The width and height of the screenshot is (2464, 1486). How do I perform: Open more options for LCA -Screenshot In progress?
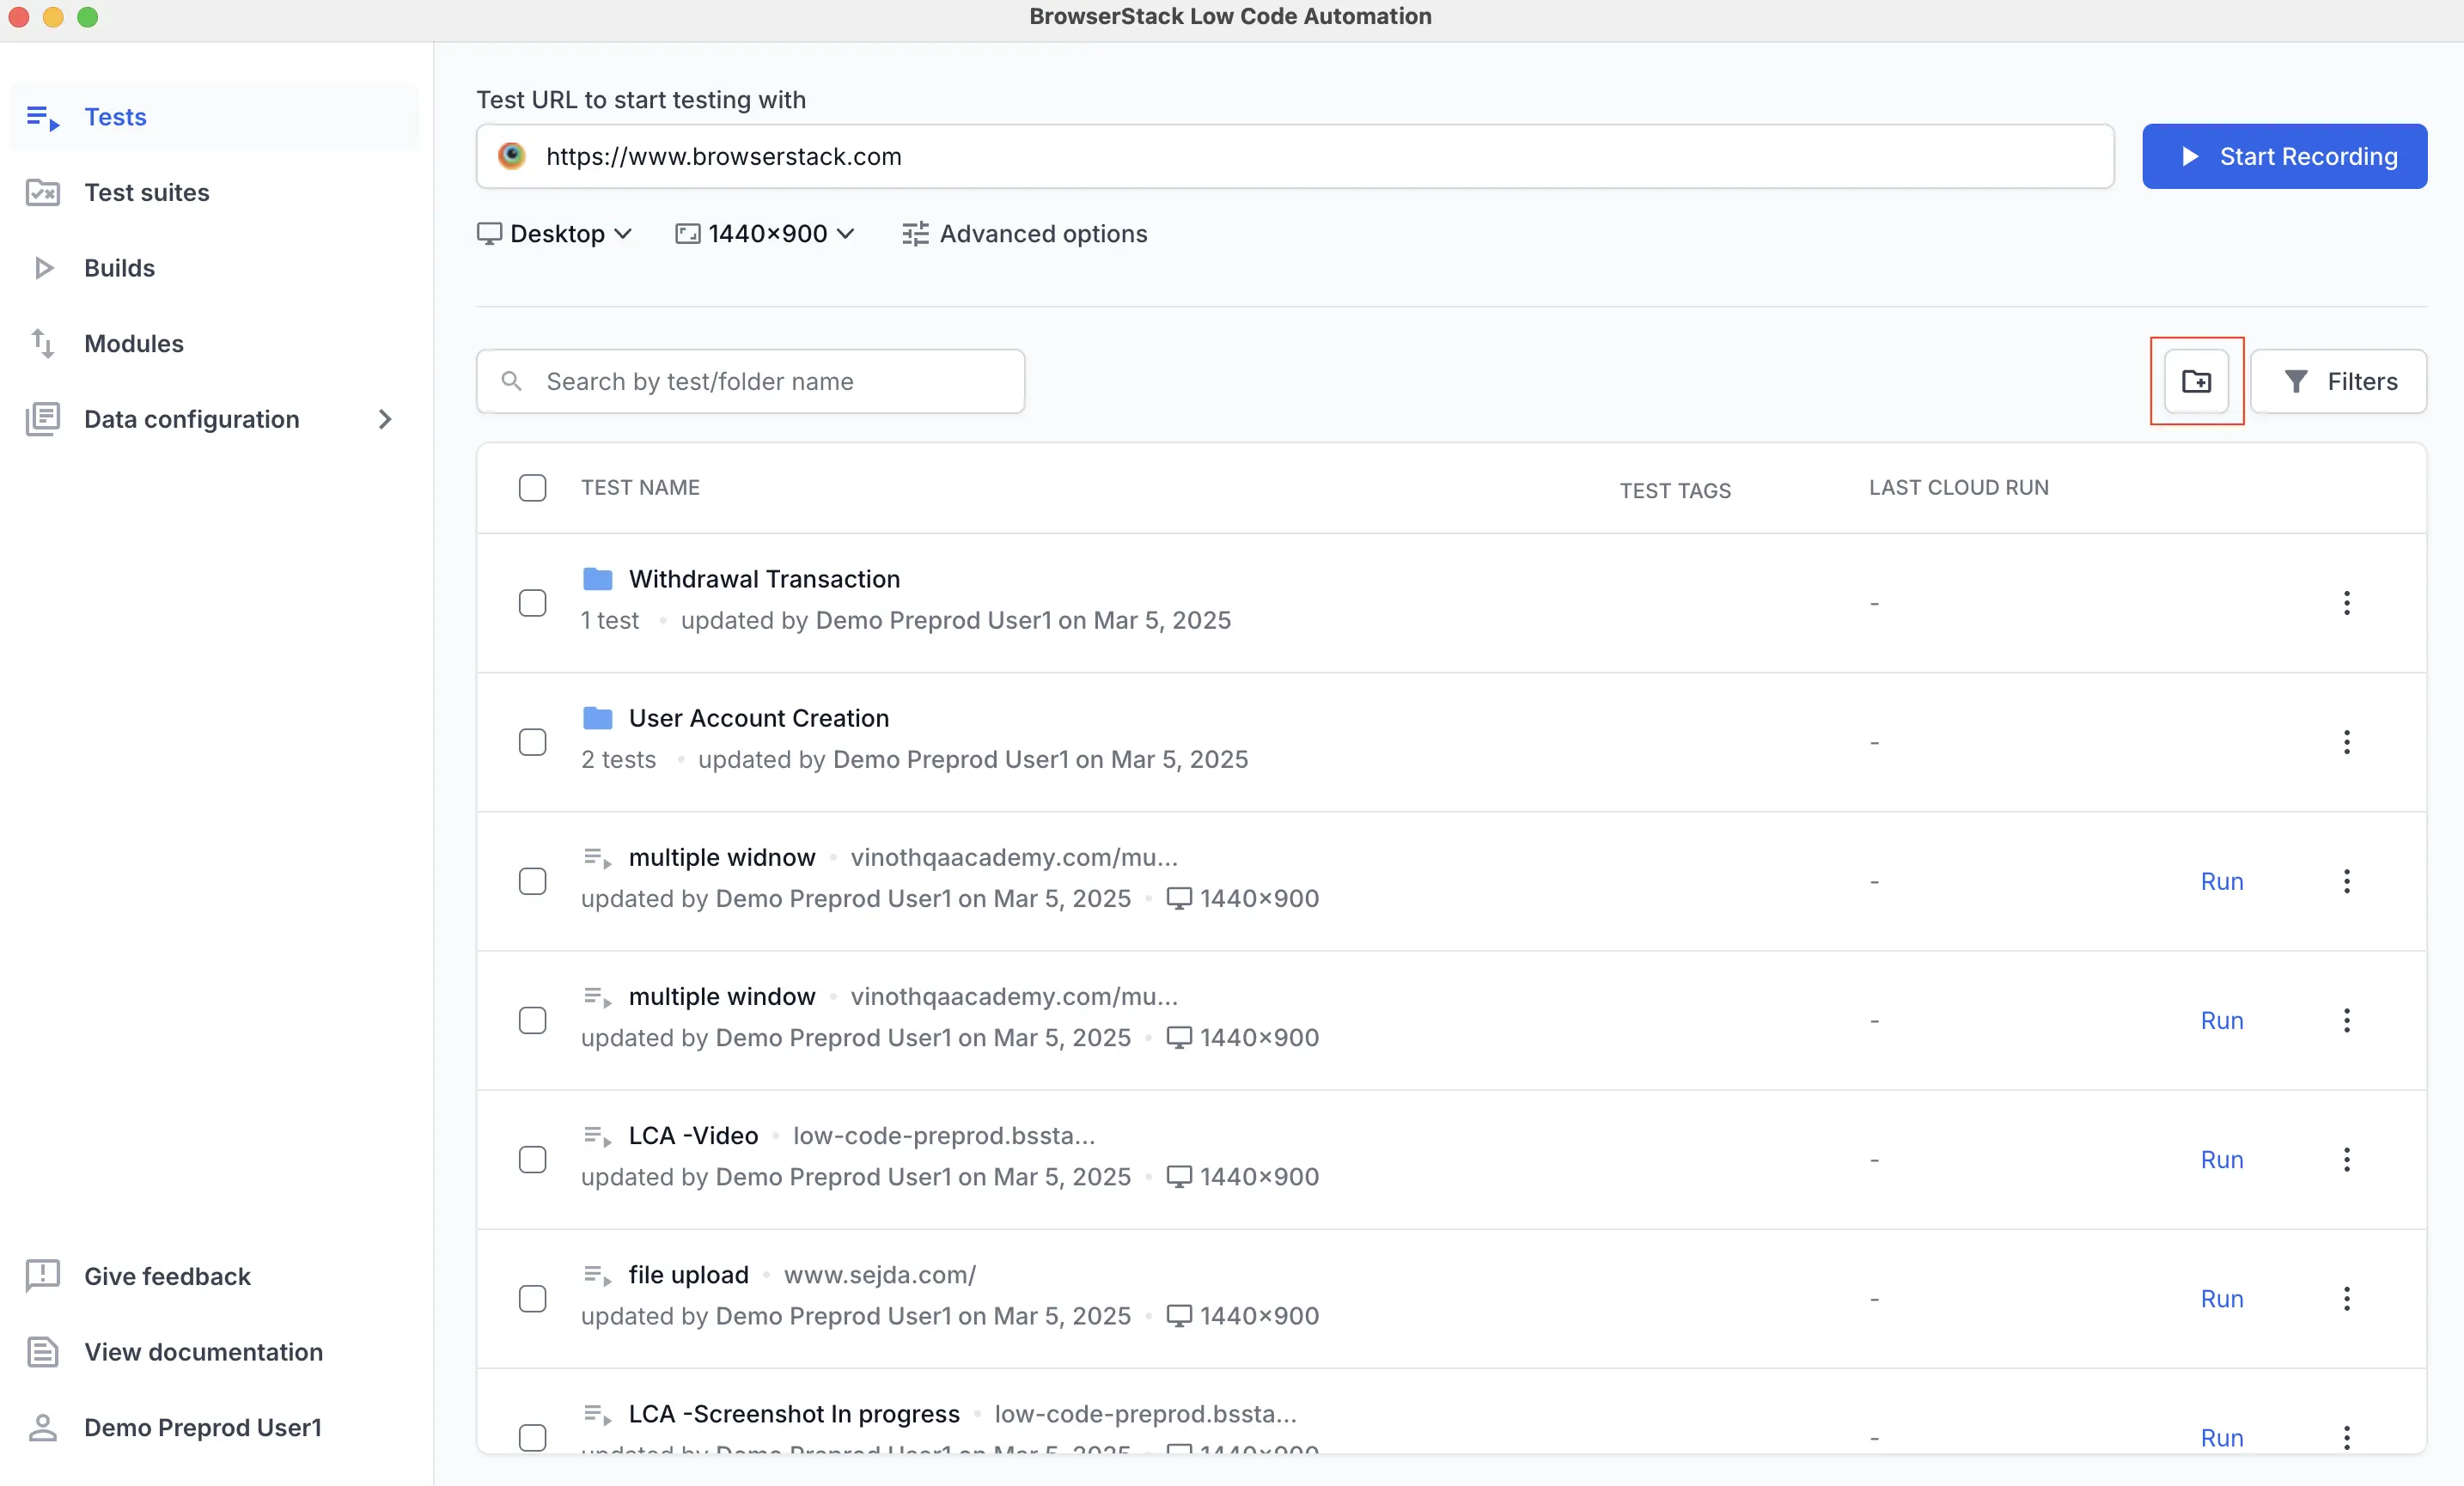coord(2346,1437)
